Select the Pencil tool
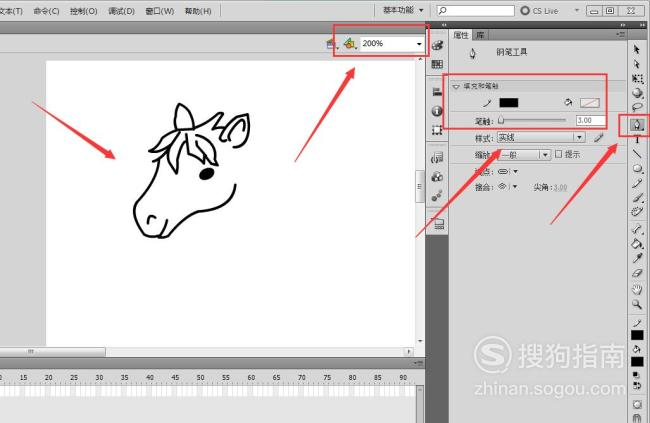650x423 pixels. tap(637, 183)
